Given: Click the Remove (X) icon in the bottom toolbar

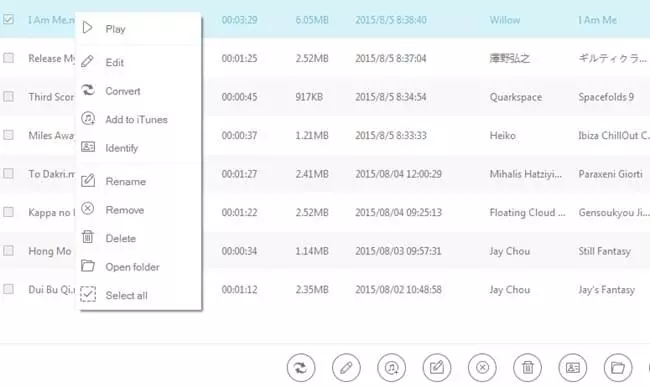Looking at the screenshot, I should (x=482, y=368).
